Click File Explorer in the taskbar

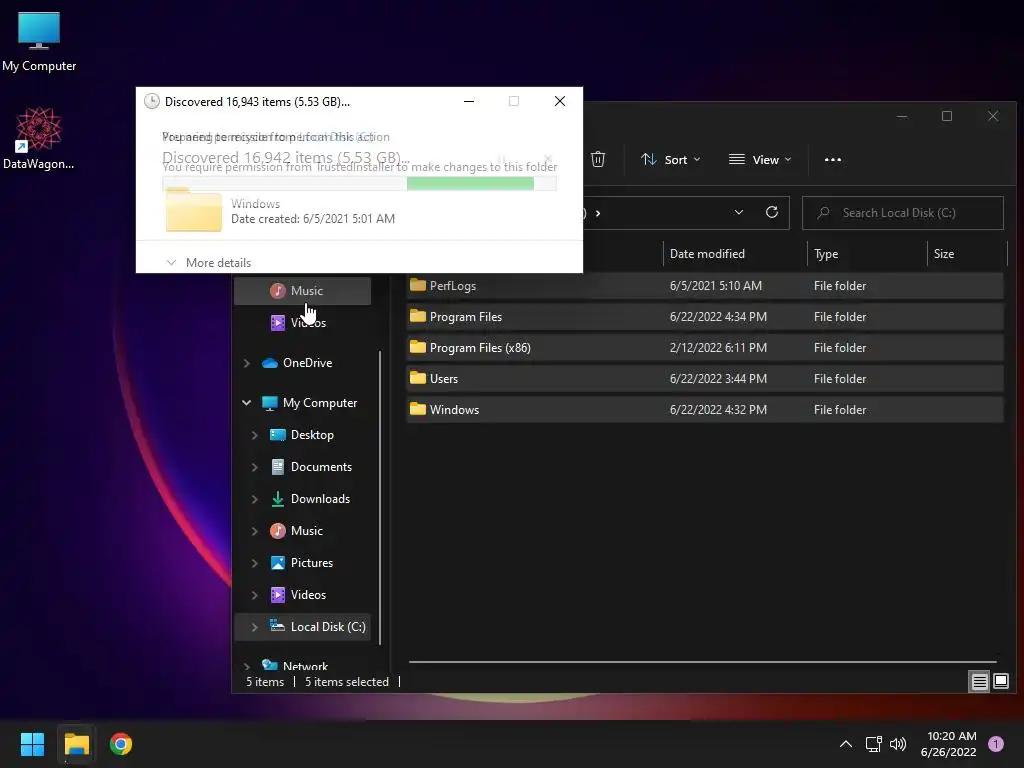coord(76,744)
